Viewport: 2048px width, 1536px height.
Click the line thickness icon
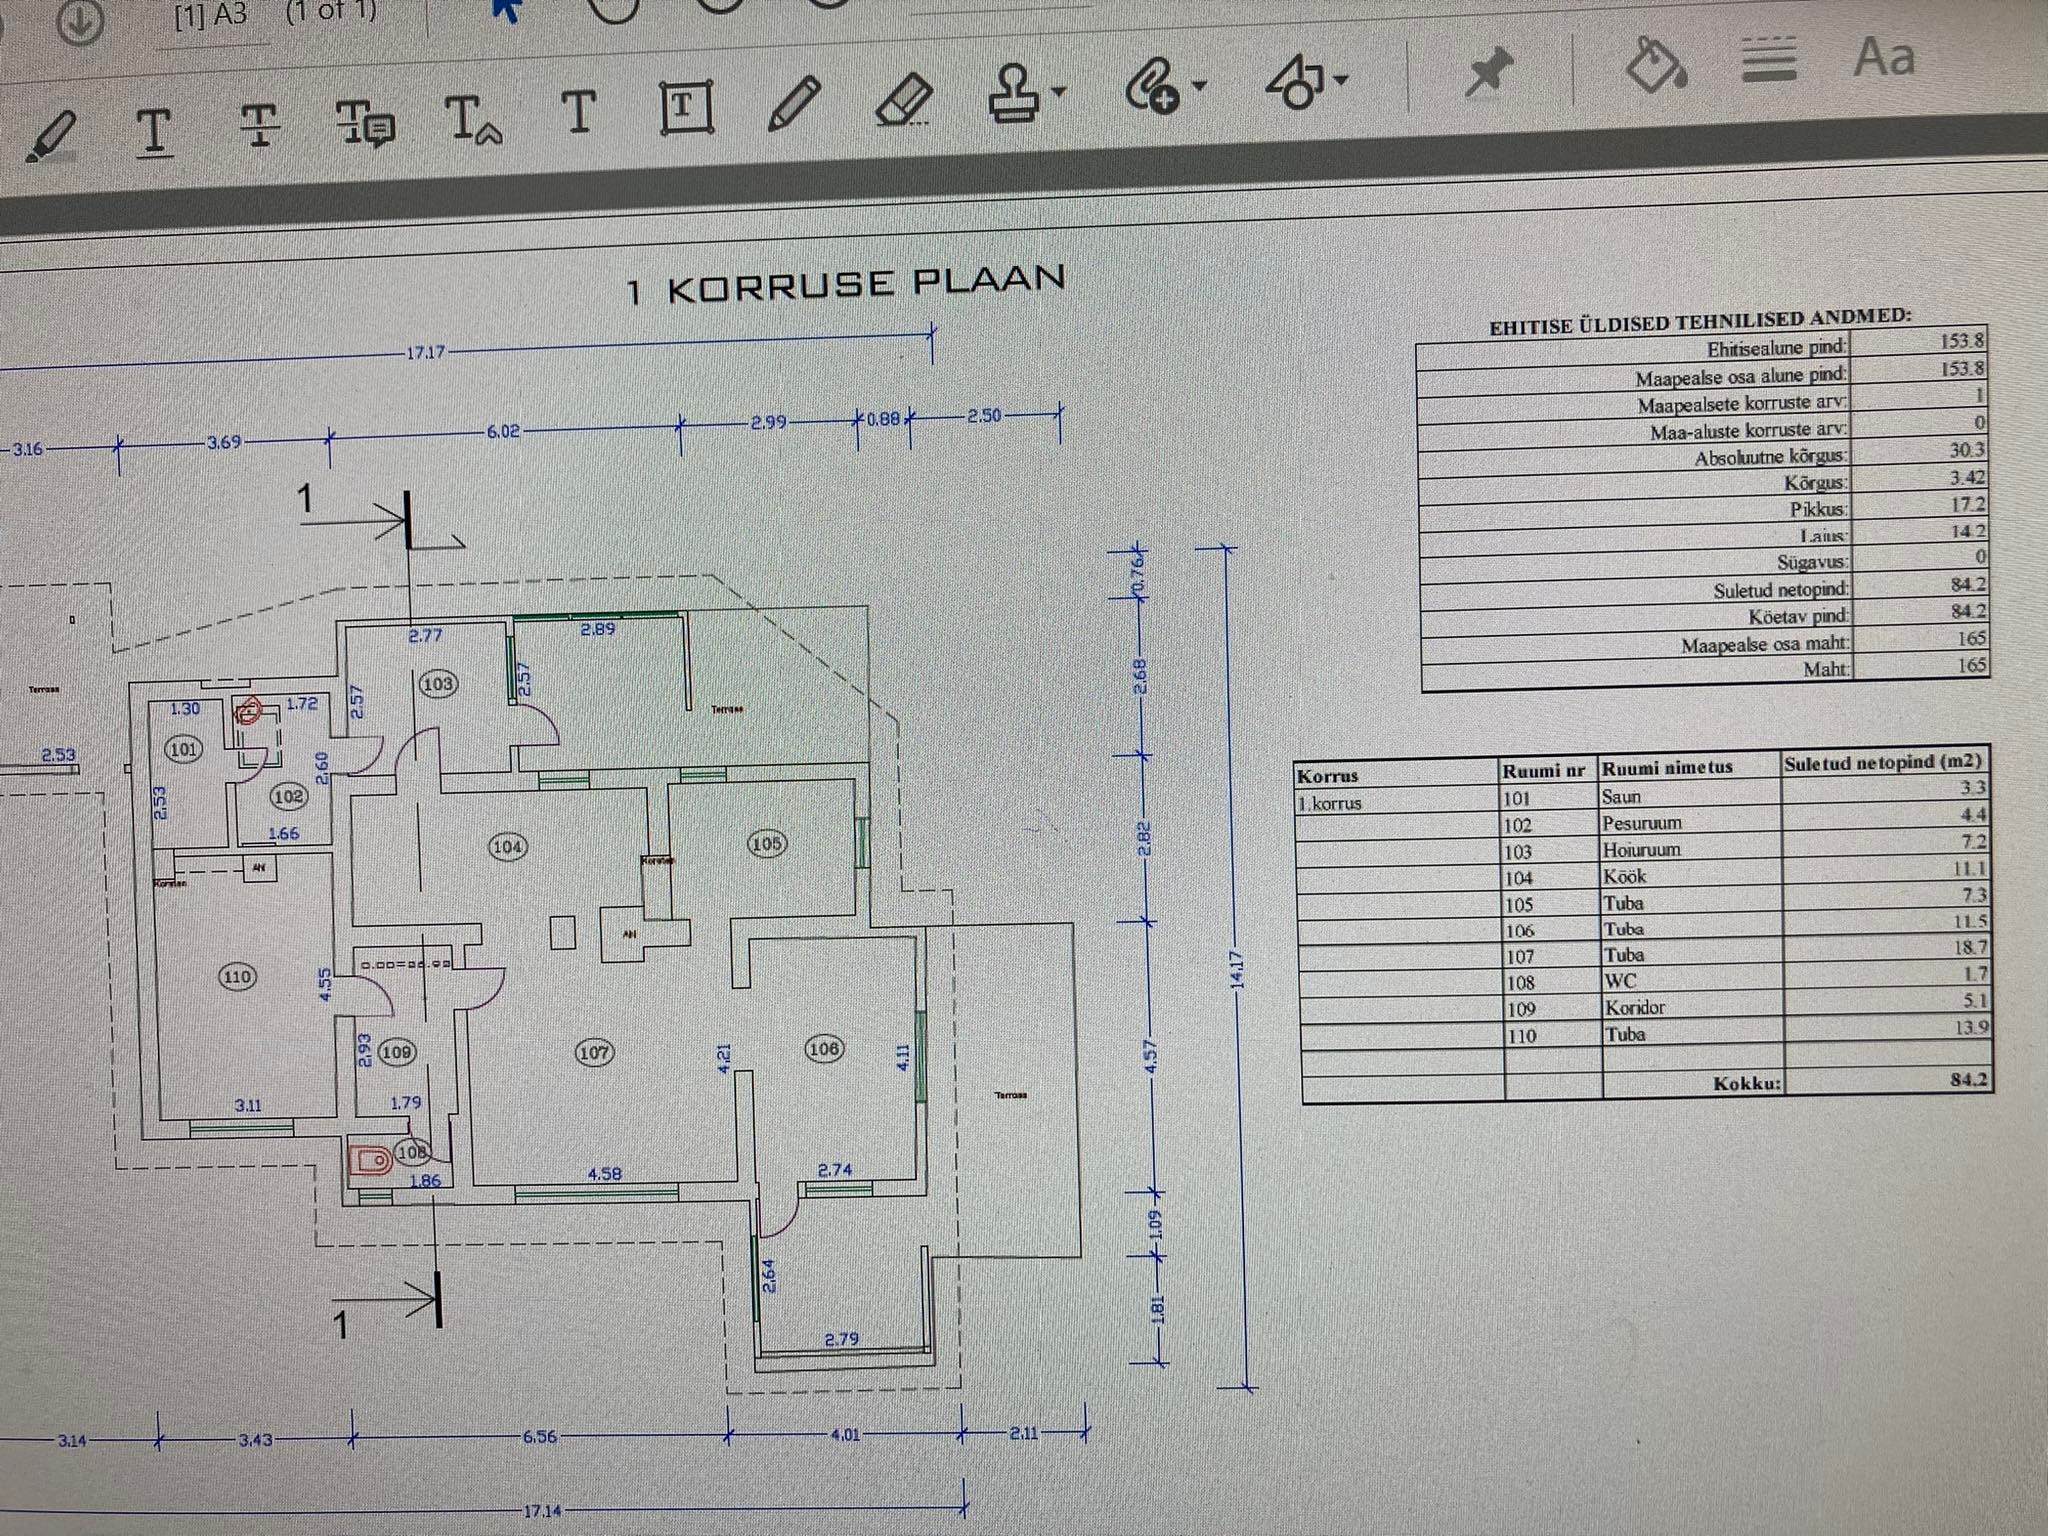click(x=1768, y=60)
